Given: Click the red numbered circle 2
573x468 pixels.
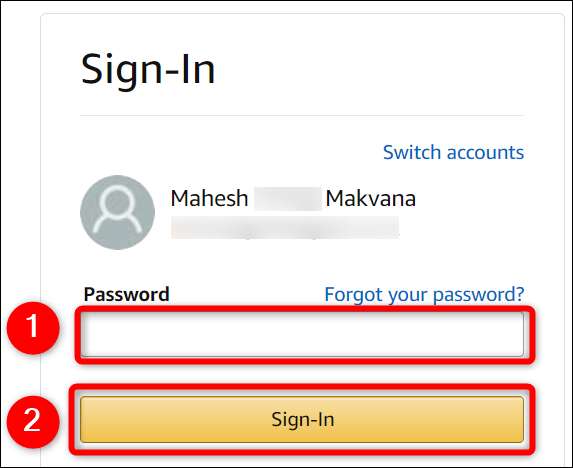Looking at the screenshot, I should tap(33, 422).
